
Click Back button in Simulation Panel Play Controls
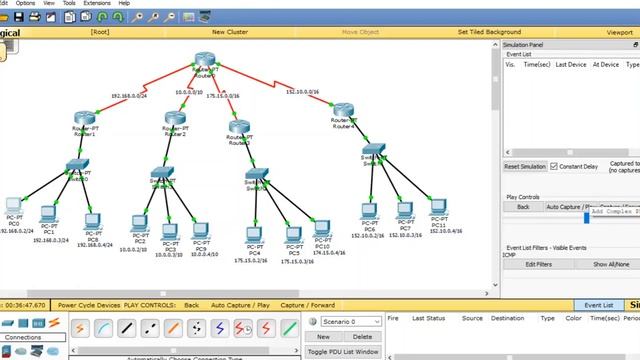coord(523,207)
